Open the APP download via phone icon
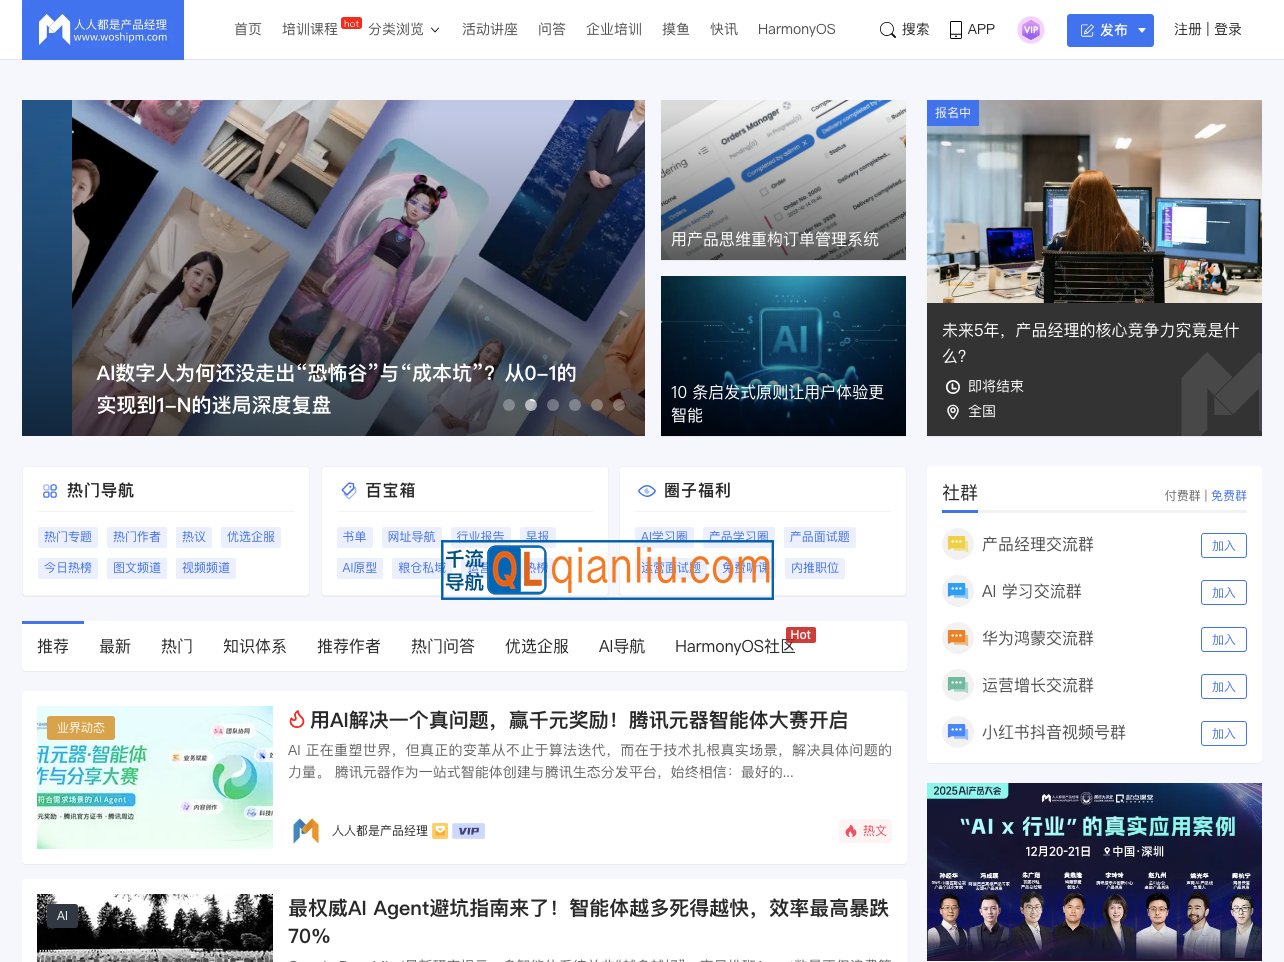Screen dimensions: 1284x962 (x=956, y=30)
